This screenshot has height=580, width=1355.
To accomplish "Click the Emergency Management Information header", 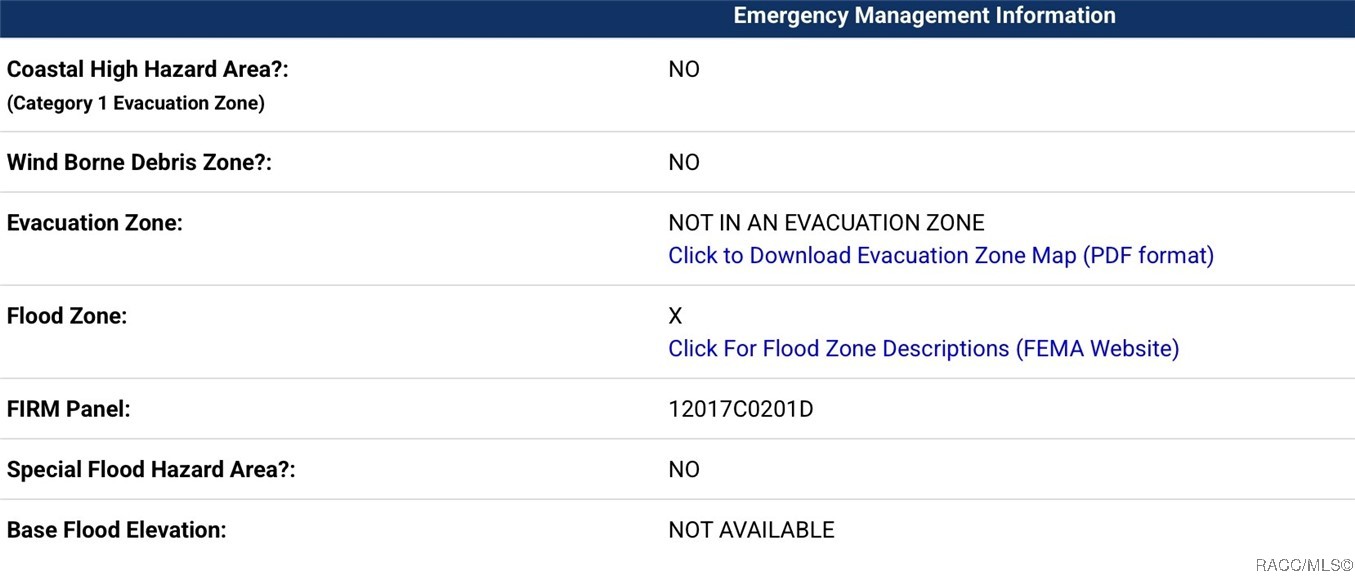I will click(924, 16).
